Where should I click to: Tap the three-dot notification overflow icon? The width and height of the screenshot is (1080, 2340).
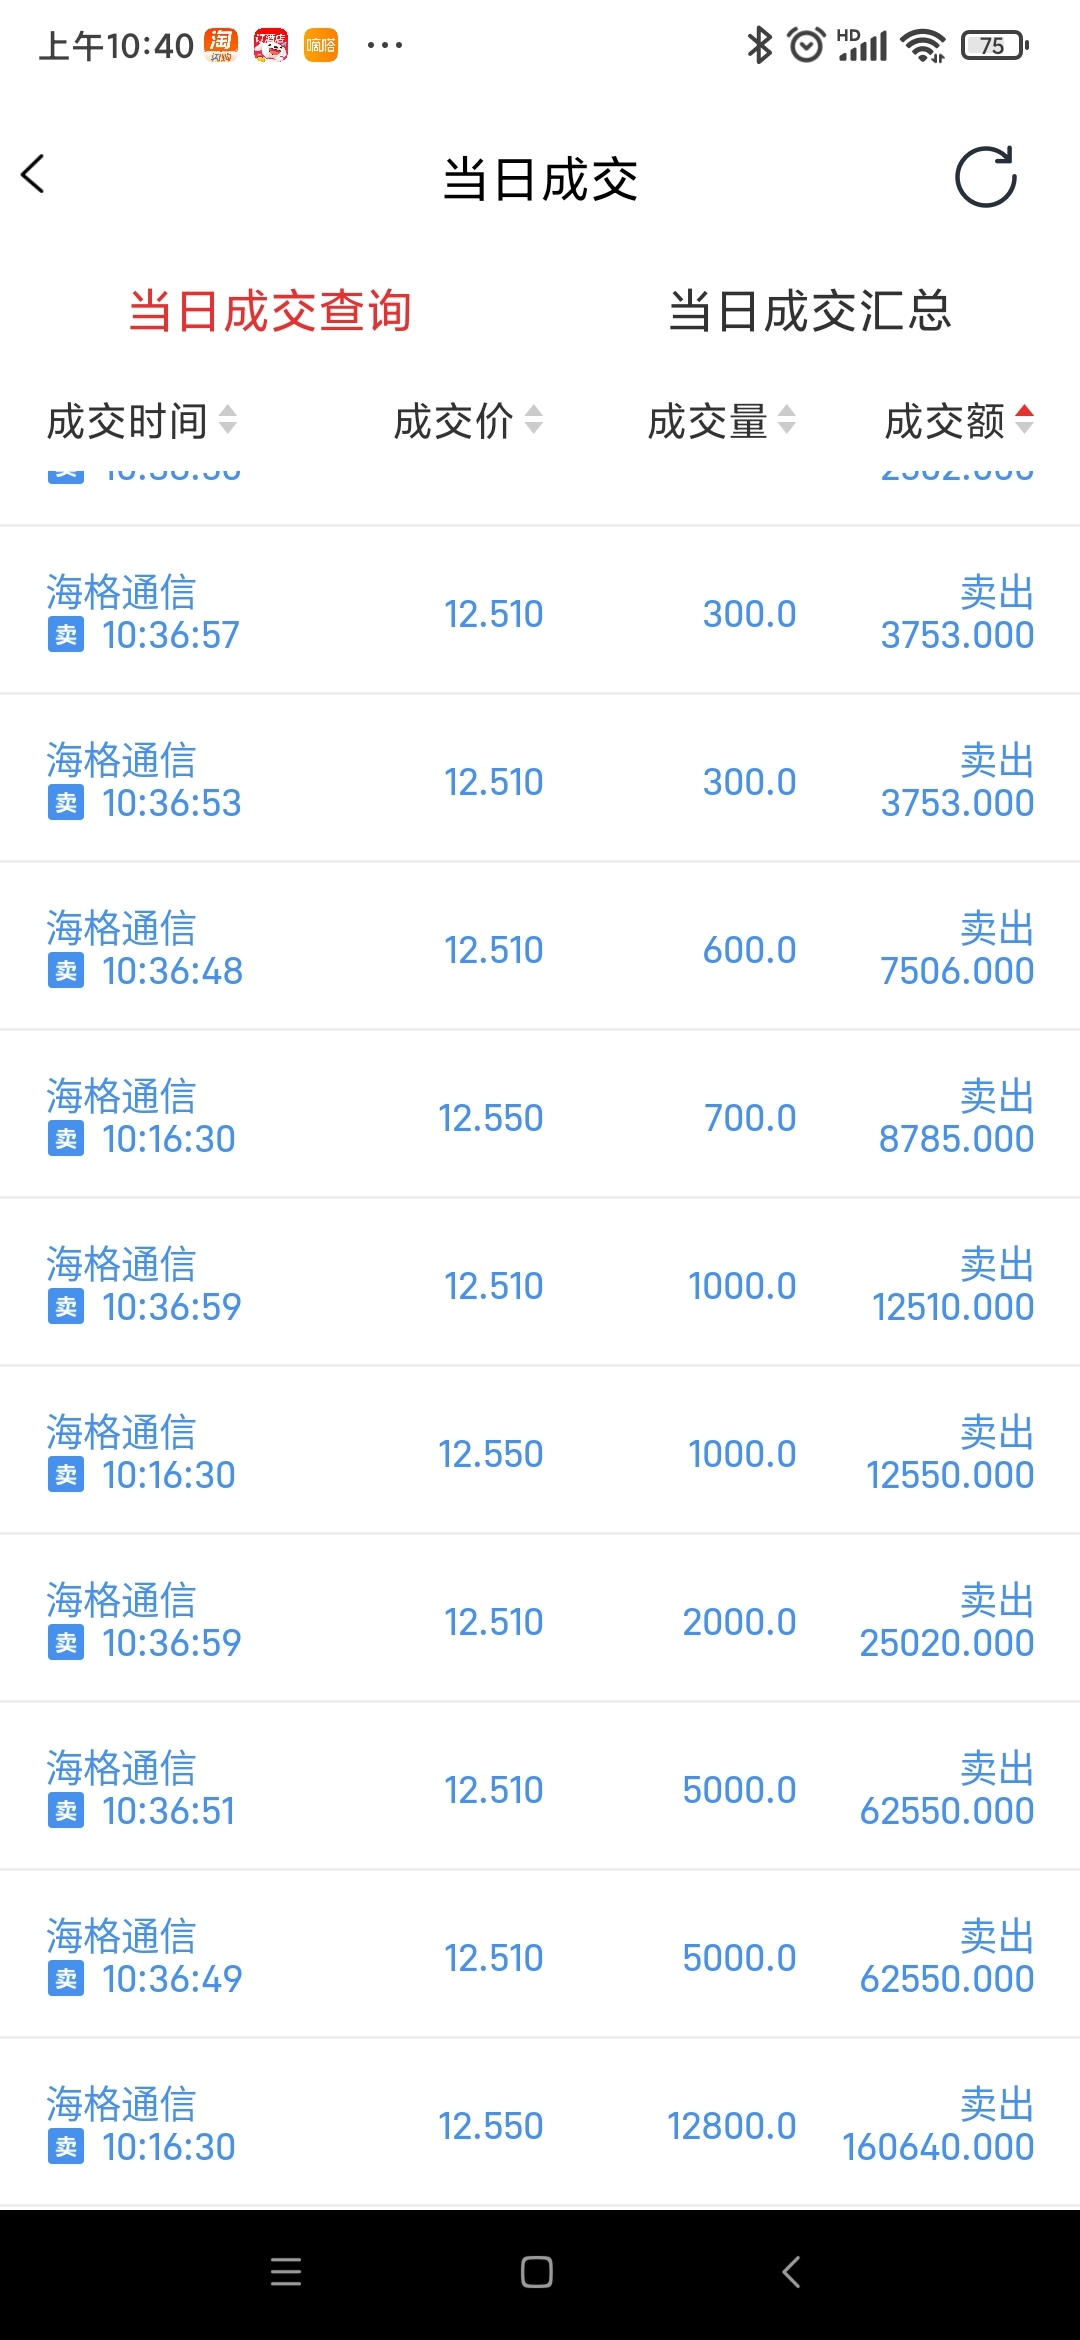(x=385, y=45)
